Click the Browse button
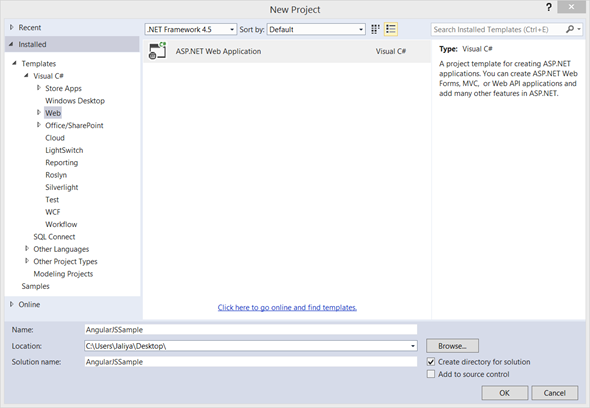 452,346
